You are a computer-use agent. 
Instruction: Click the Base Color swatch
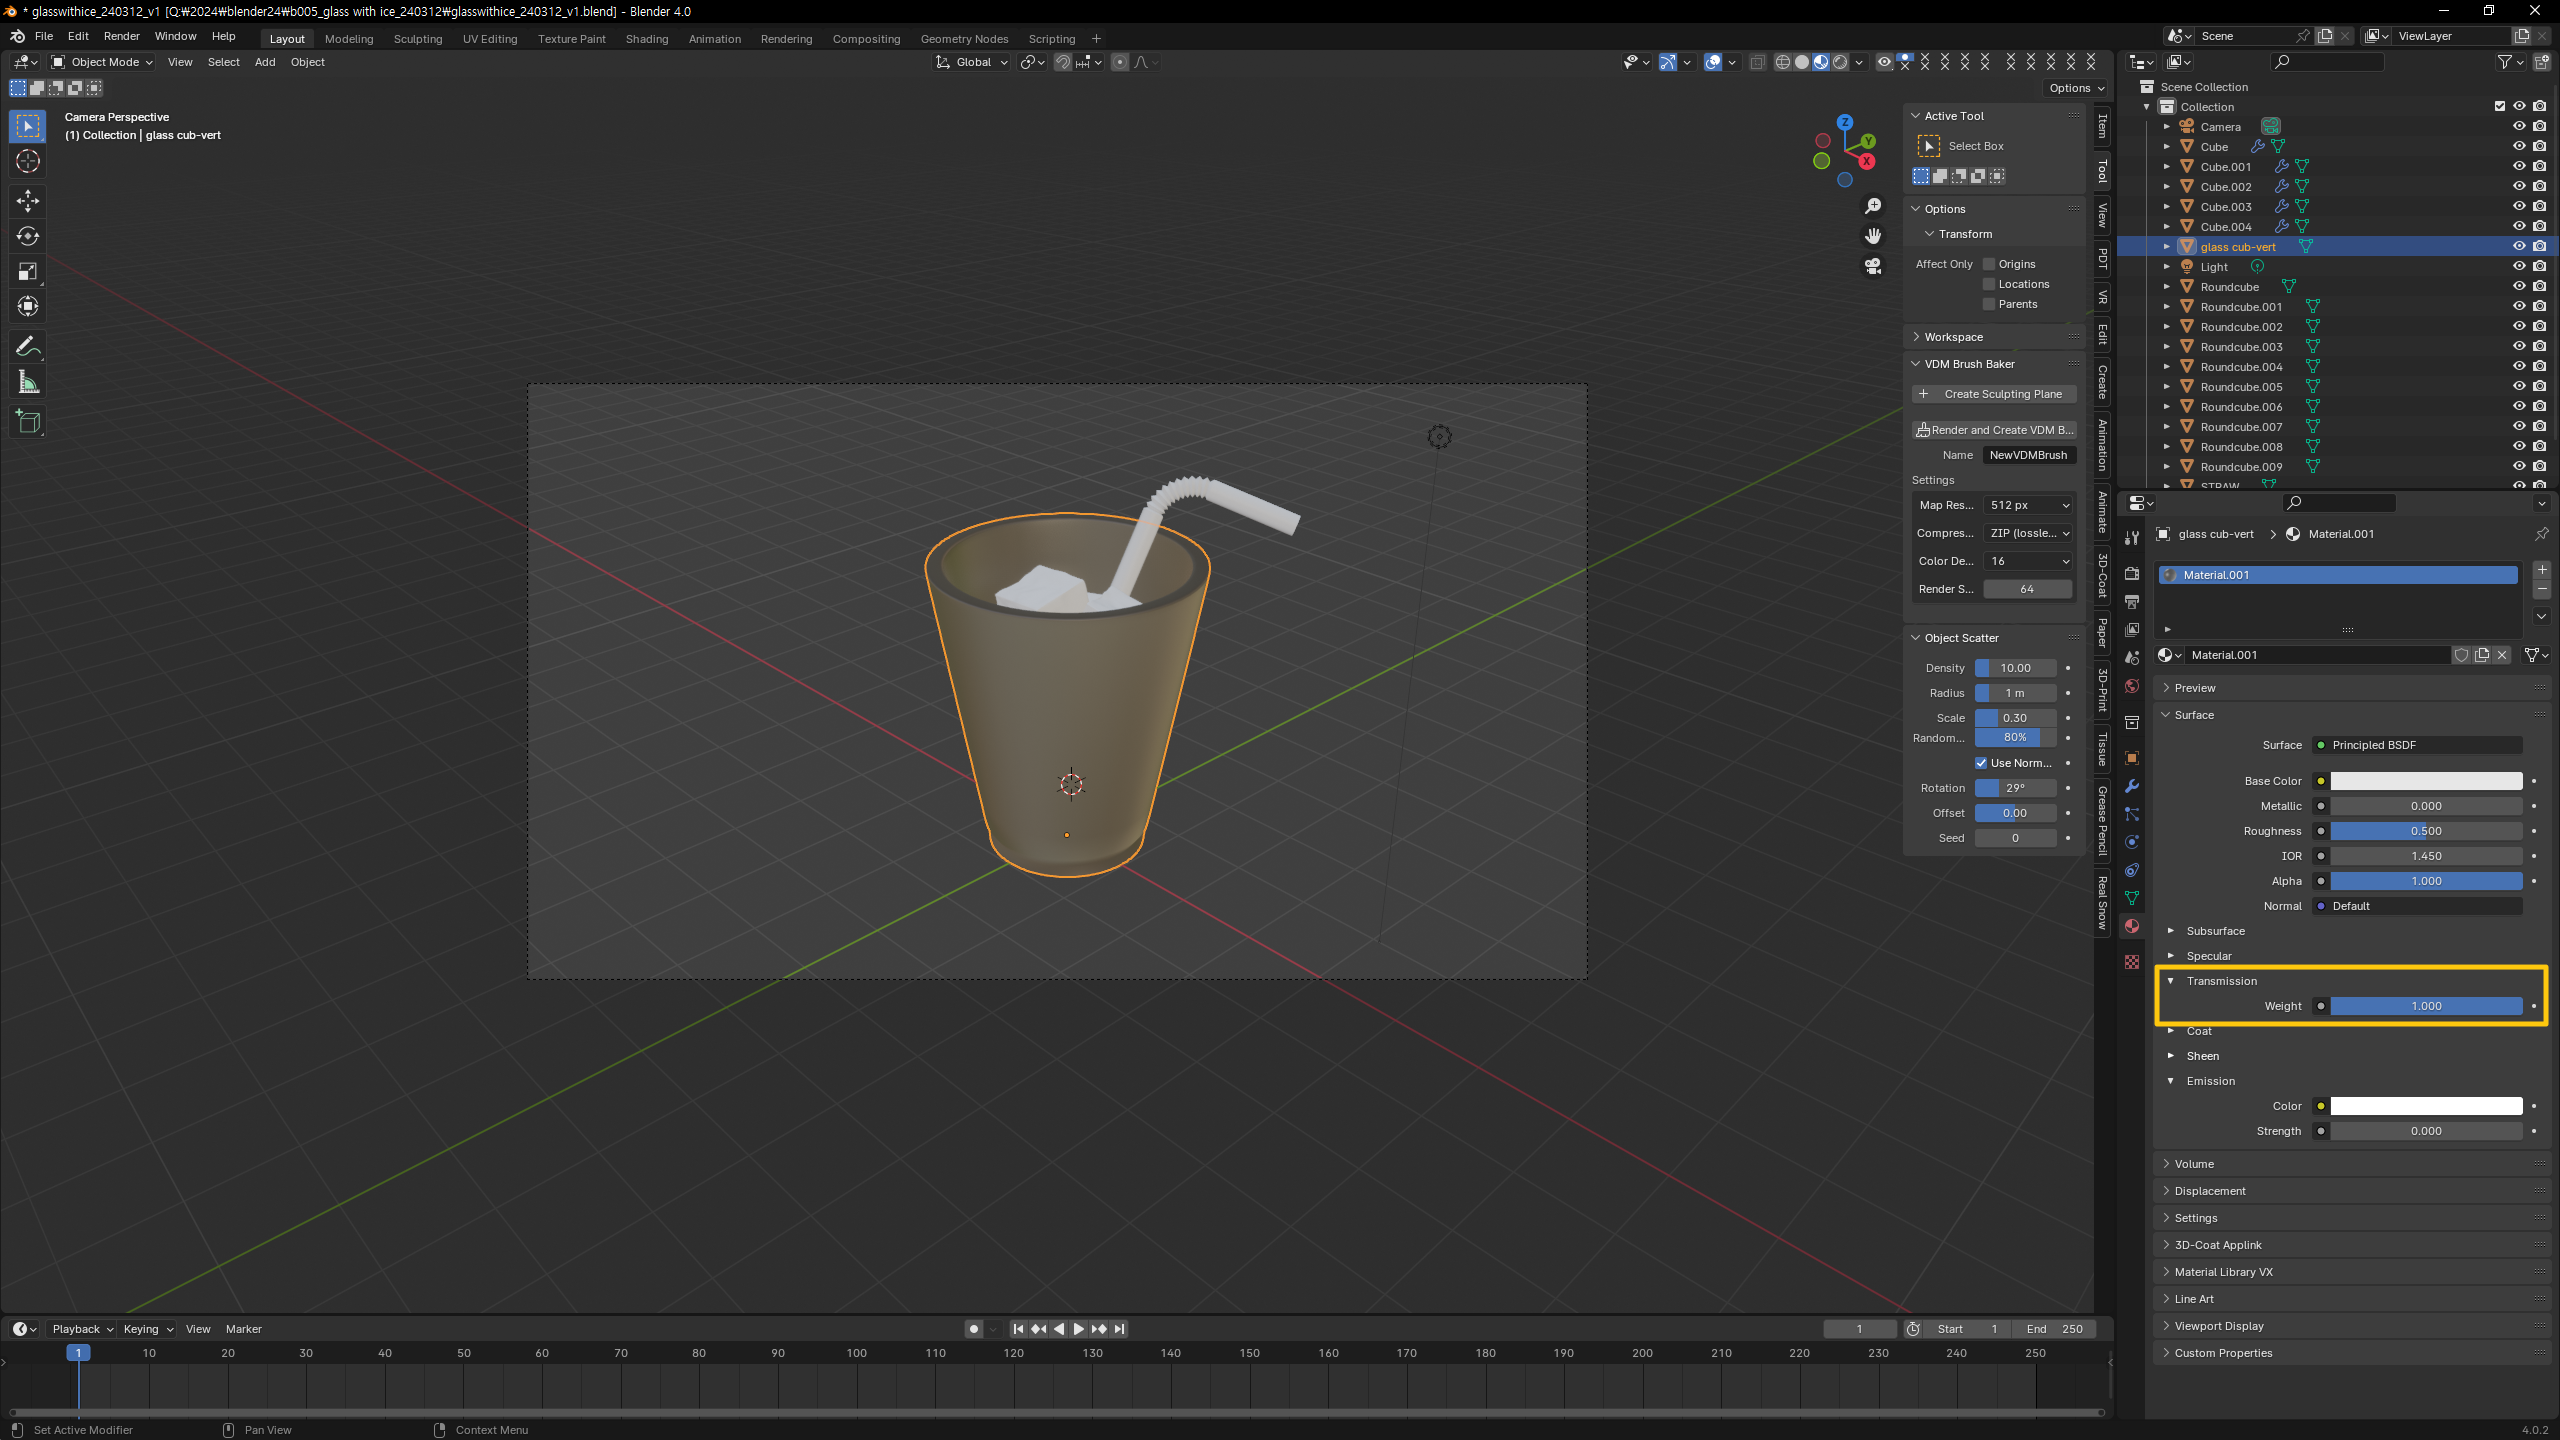[2425, 781]
